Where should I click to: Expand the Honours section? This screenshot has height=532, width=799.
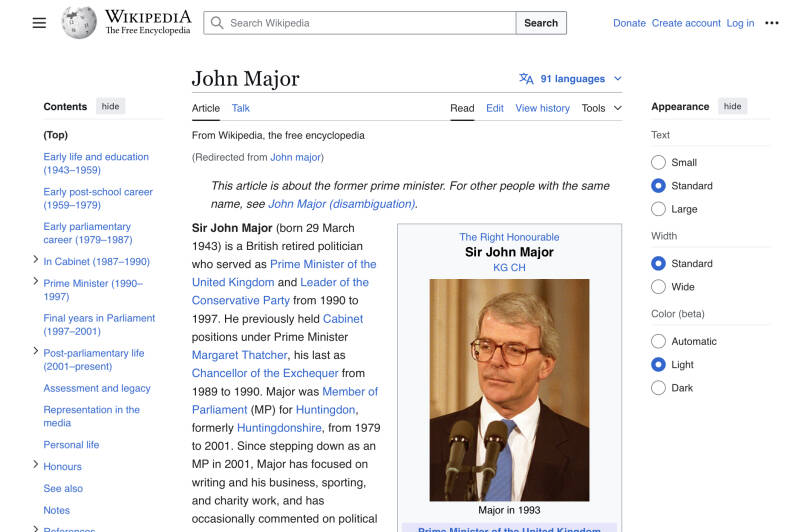tap(35, 464)
